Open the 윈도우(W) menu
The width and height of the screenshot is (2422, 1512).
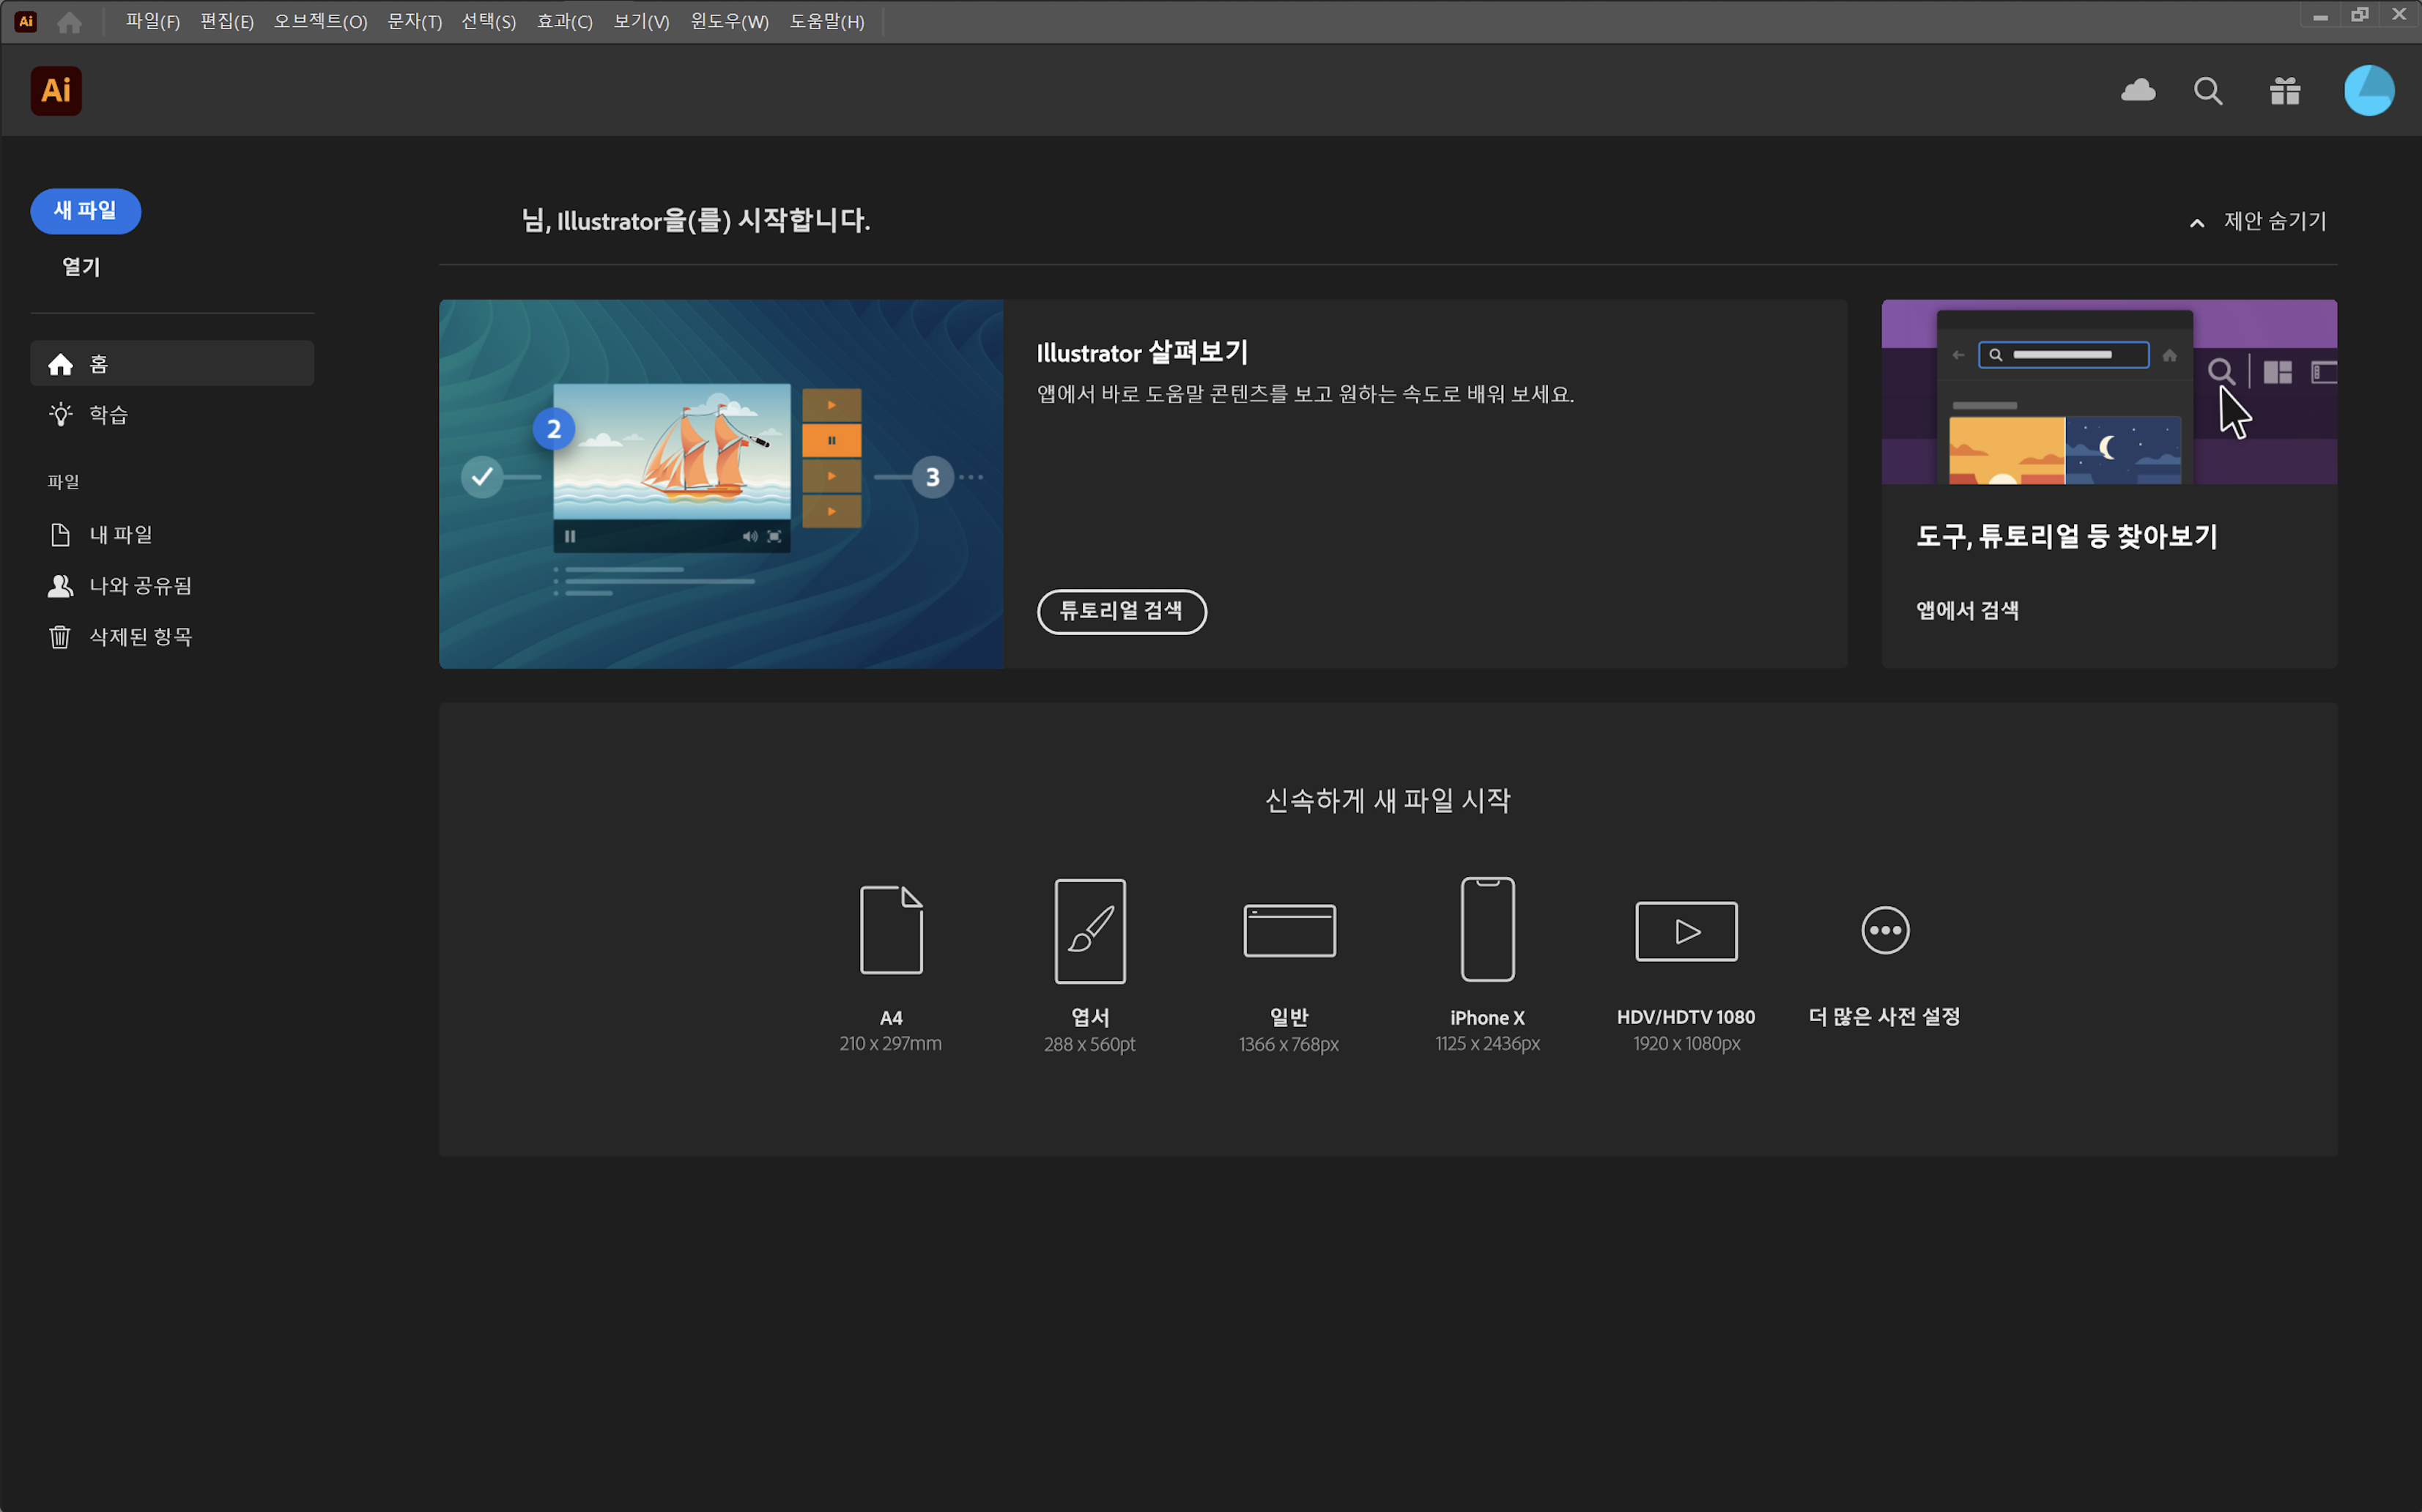[729, 22]
